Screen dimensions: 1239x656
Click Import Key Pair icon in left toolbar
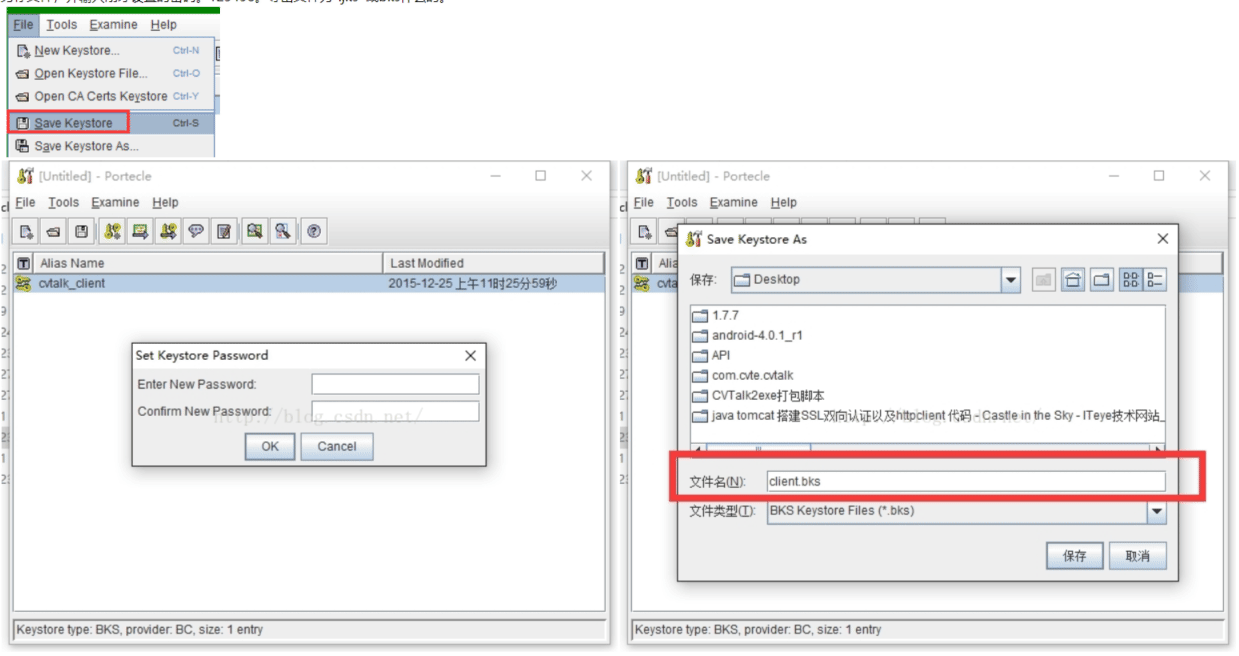(168, 231)
